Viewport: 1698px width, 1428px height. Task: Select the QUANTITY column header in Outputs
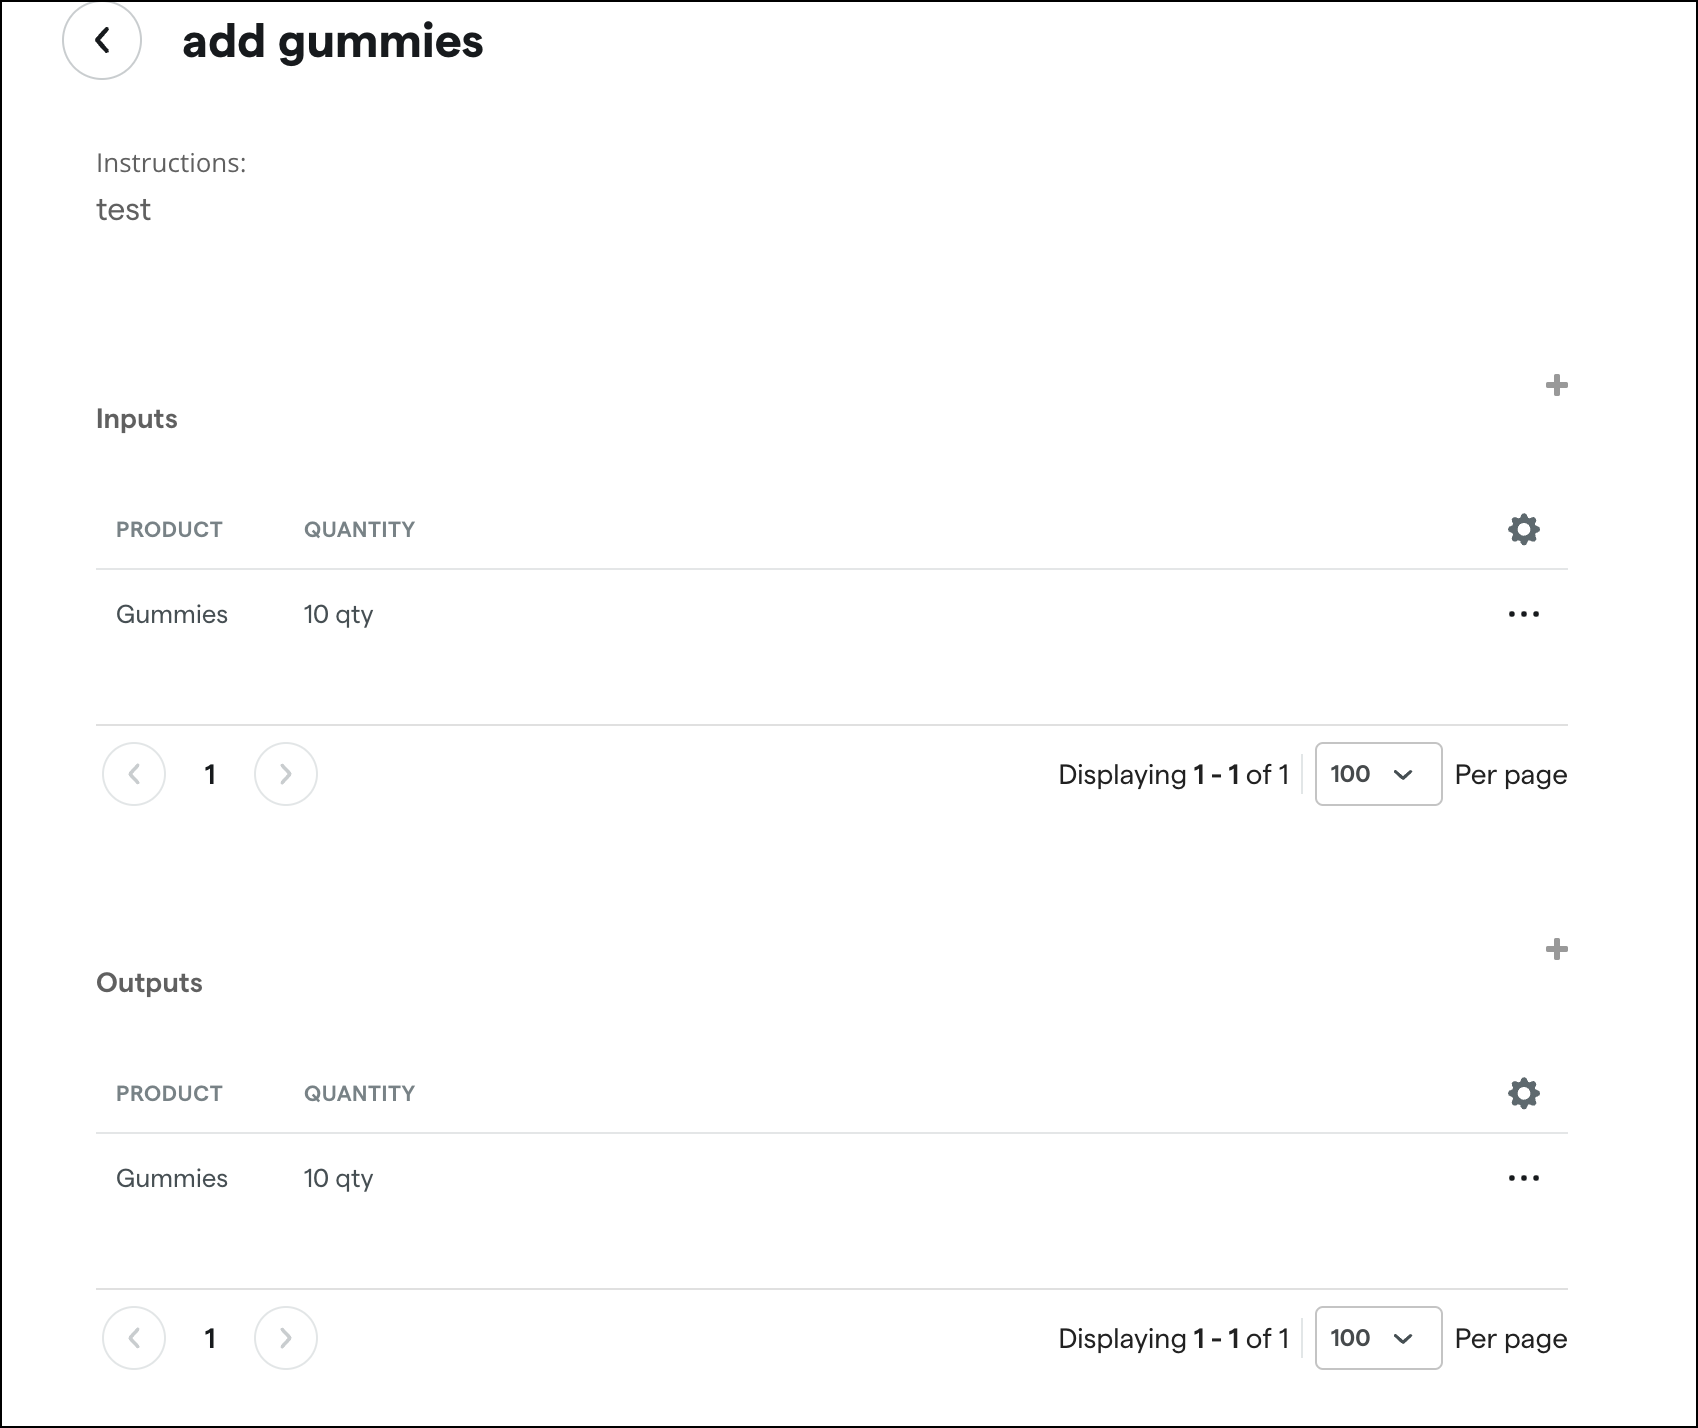click(360, 1093)
